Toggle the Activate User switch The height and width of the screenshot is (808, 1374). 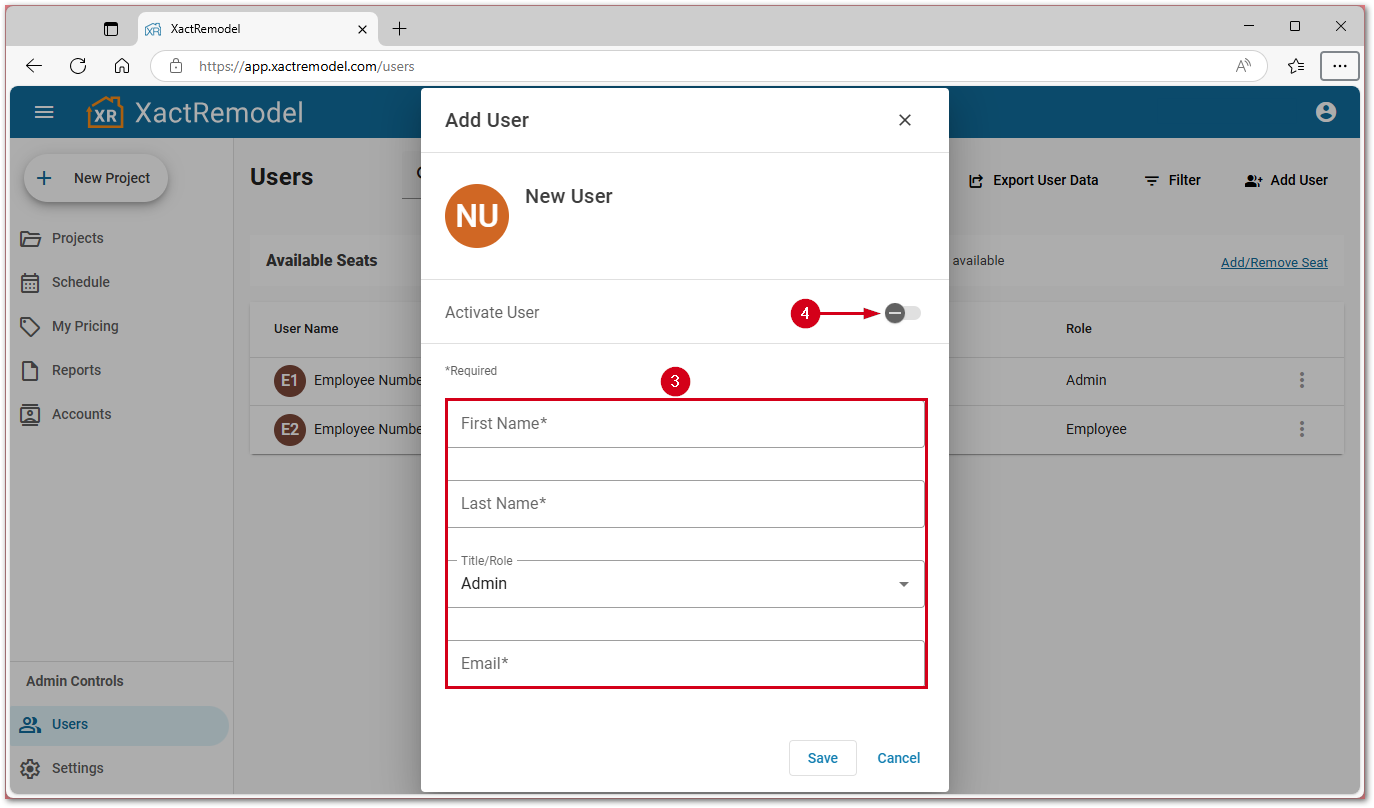point(902,313)
